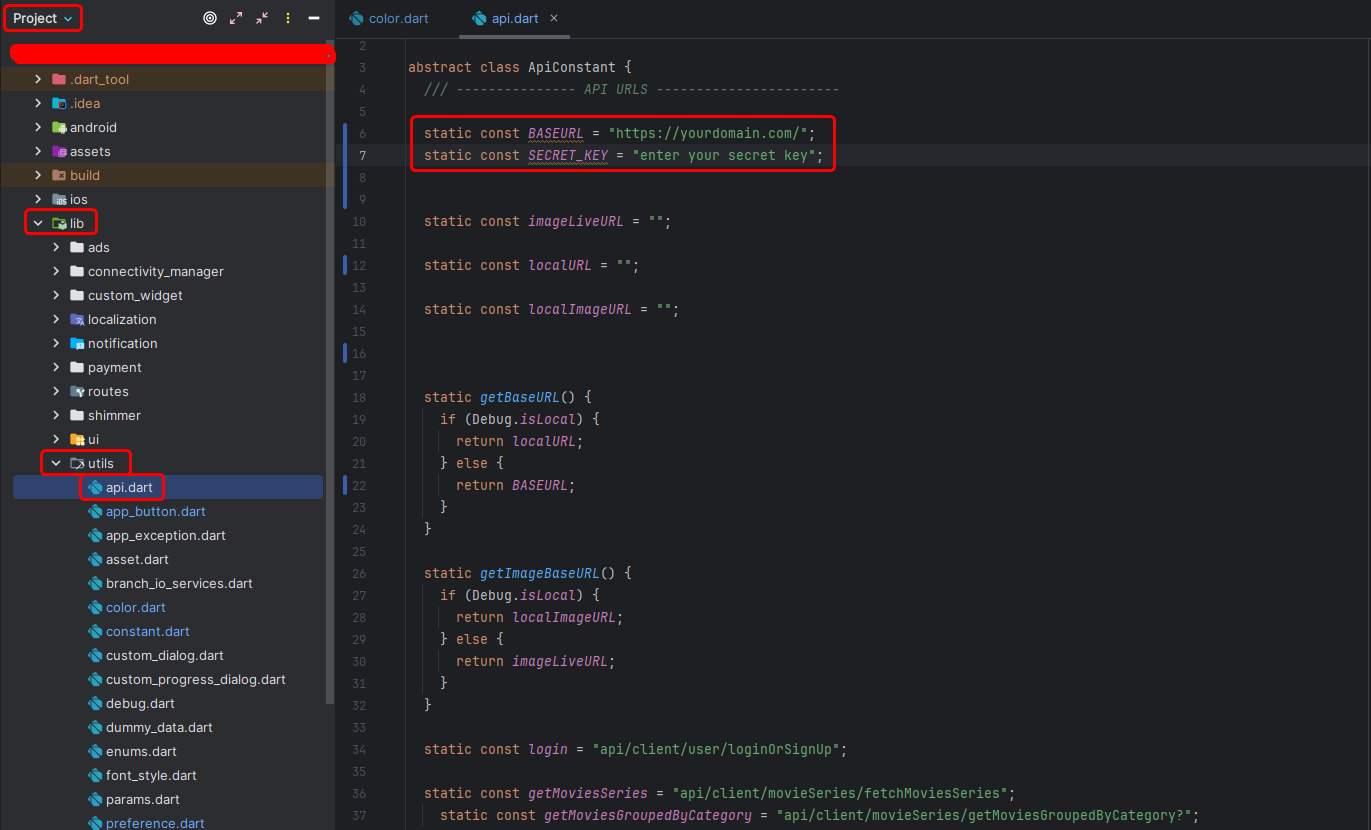Expand the payment folder chevron
This screenshot has width=1371, height=830.
click(56, 367)
